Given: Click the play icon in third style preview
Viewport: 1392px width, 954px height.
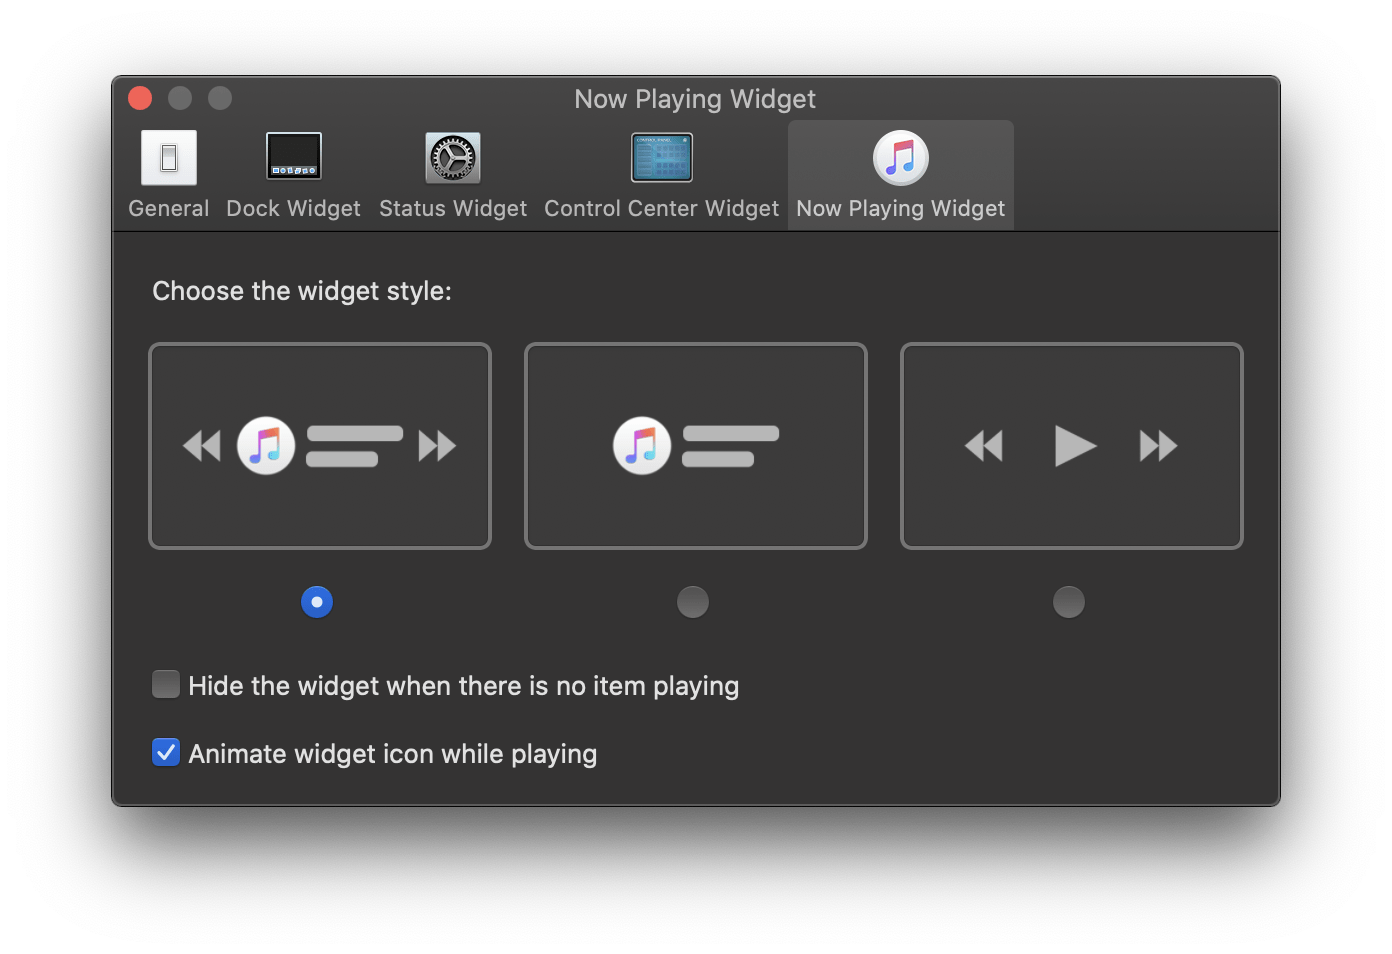Looking at the screenshot, I should tap(1076, 446).
